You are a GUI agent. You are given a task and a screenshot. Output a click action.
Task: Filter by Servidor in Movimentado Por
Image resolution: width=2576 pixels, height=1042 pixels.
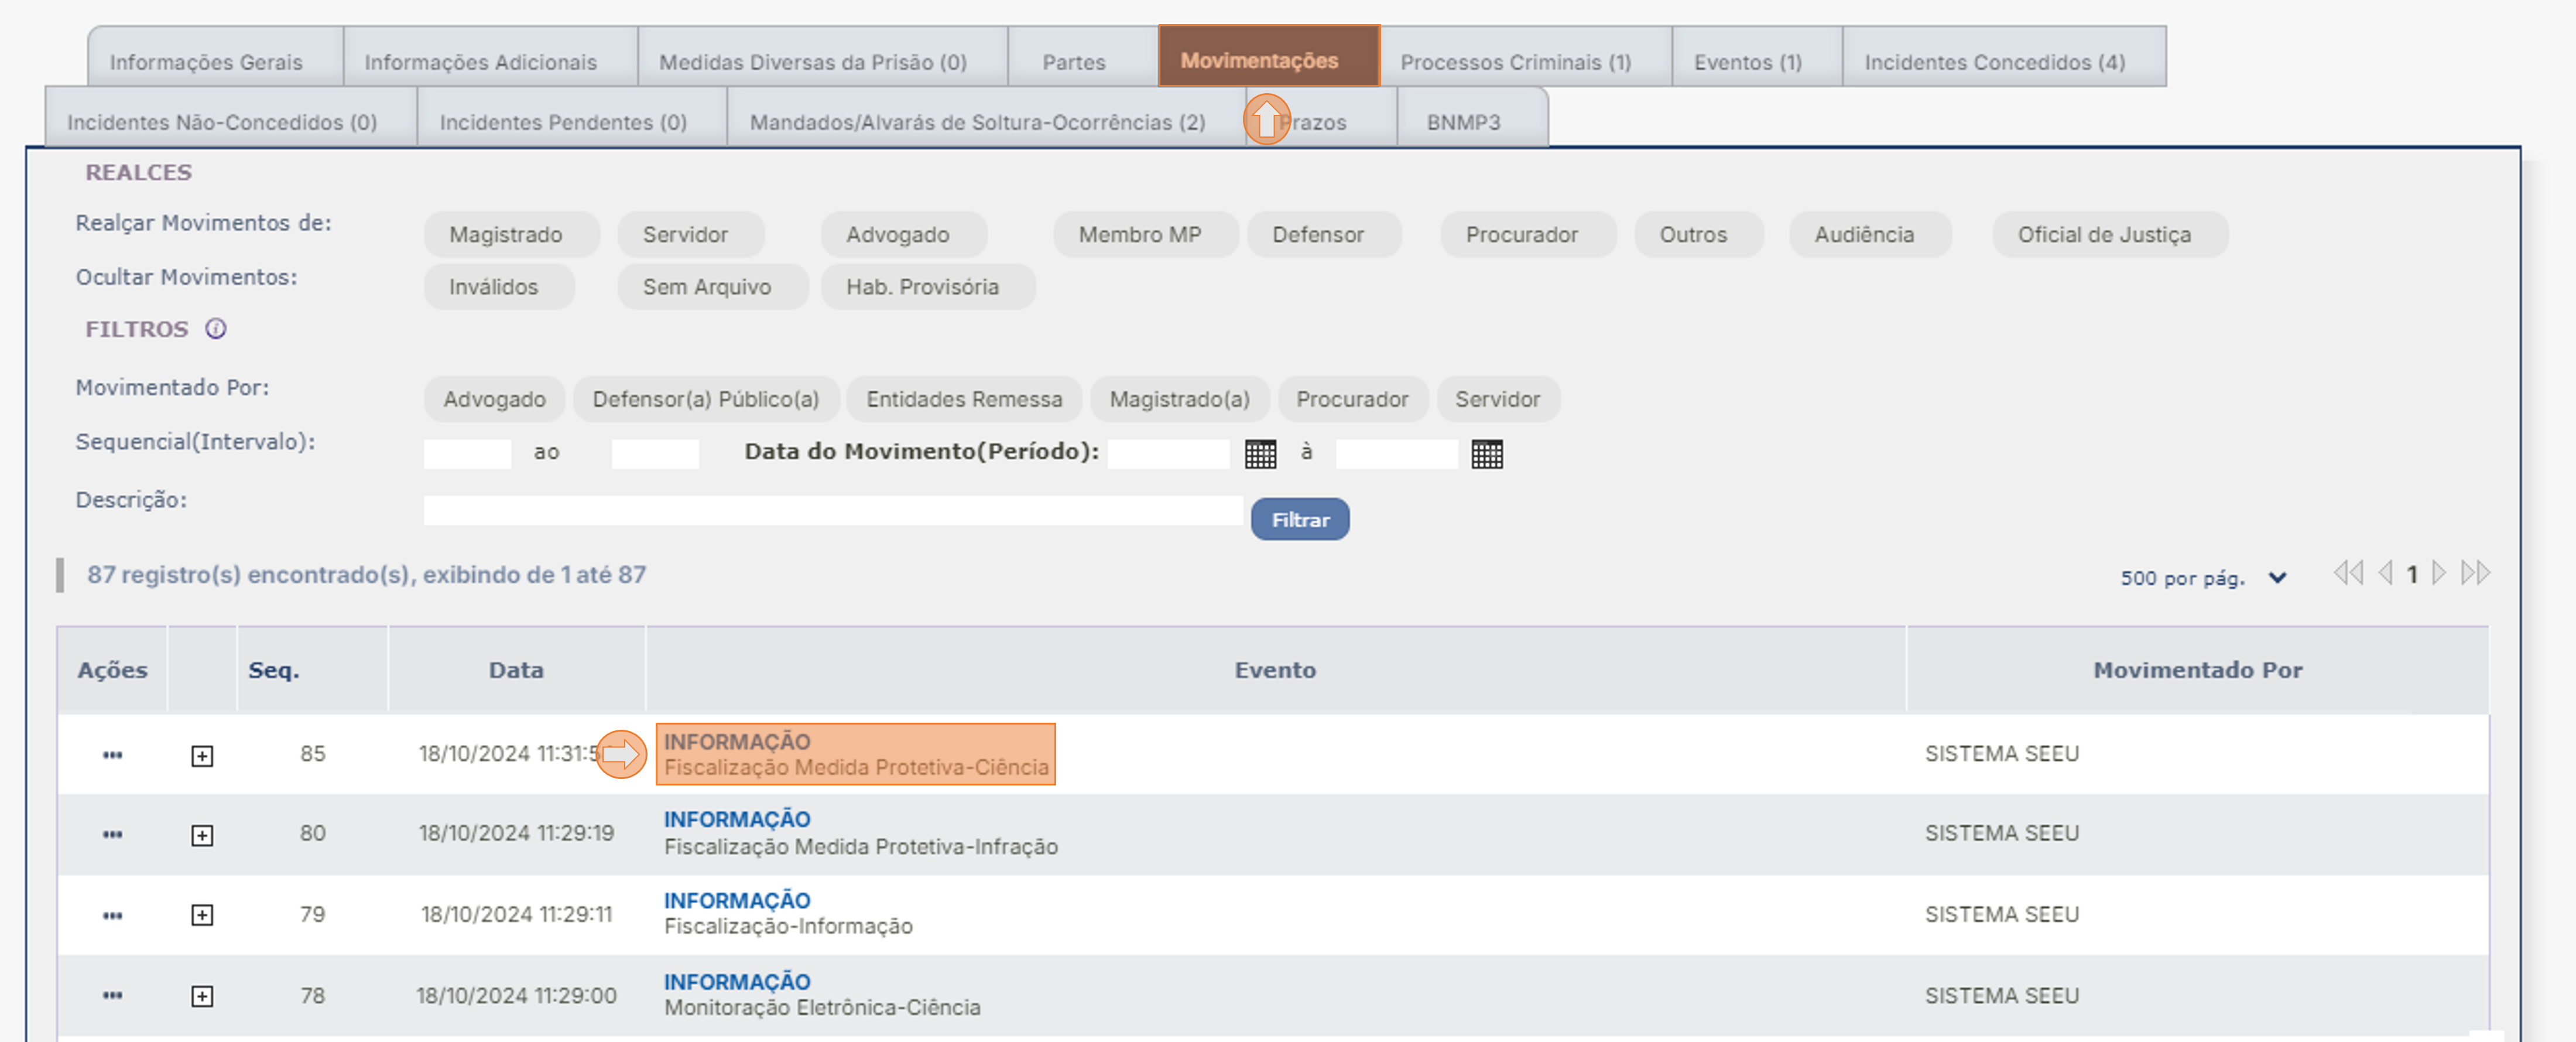[1498, 399]
